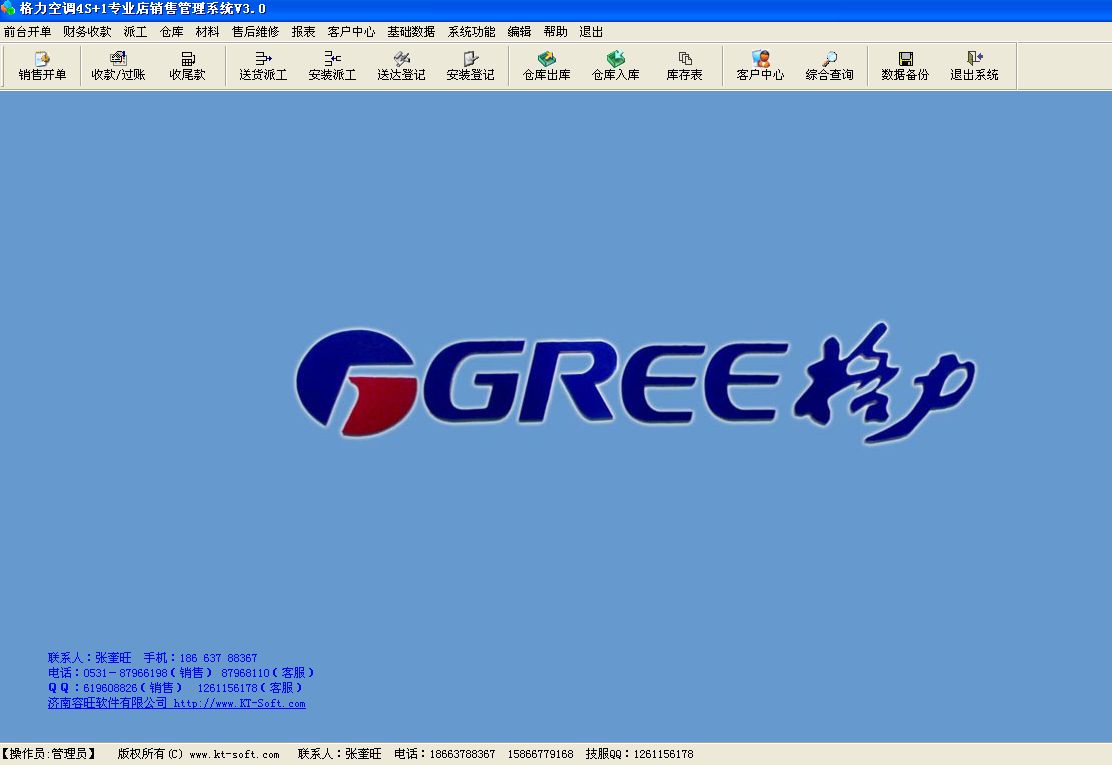
Task: Show the 库存表 inventory table
Action: point(684,67)
